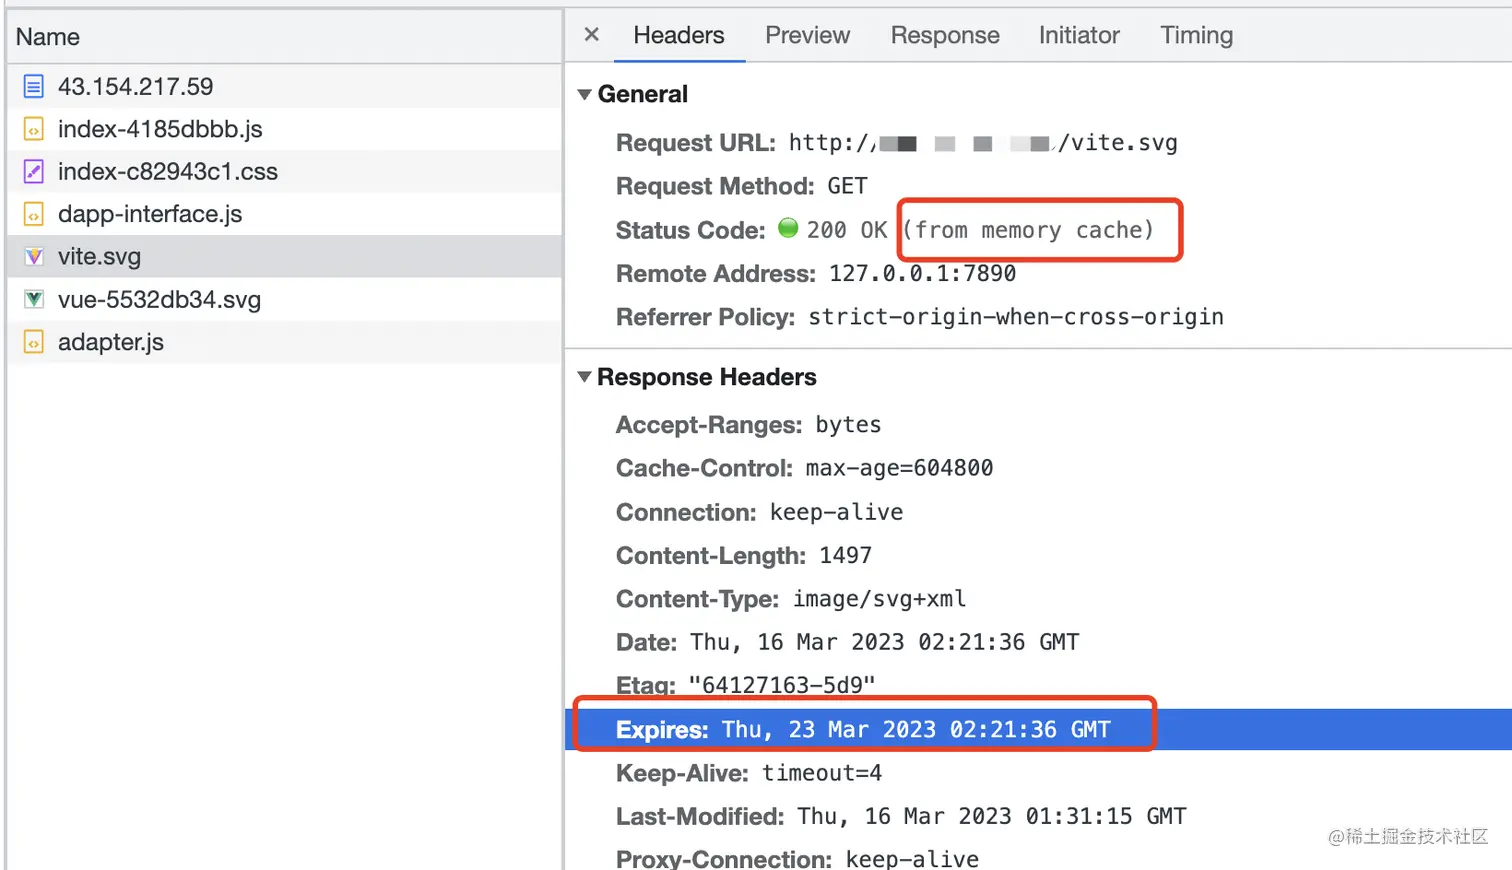Click the '200 OK' status text
Image resolution: width=1512 pixels, height=870 pixels.
(847, 230)
